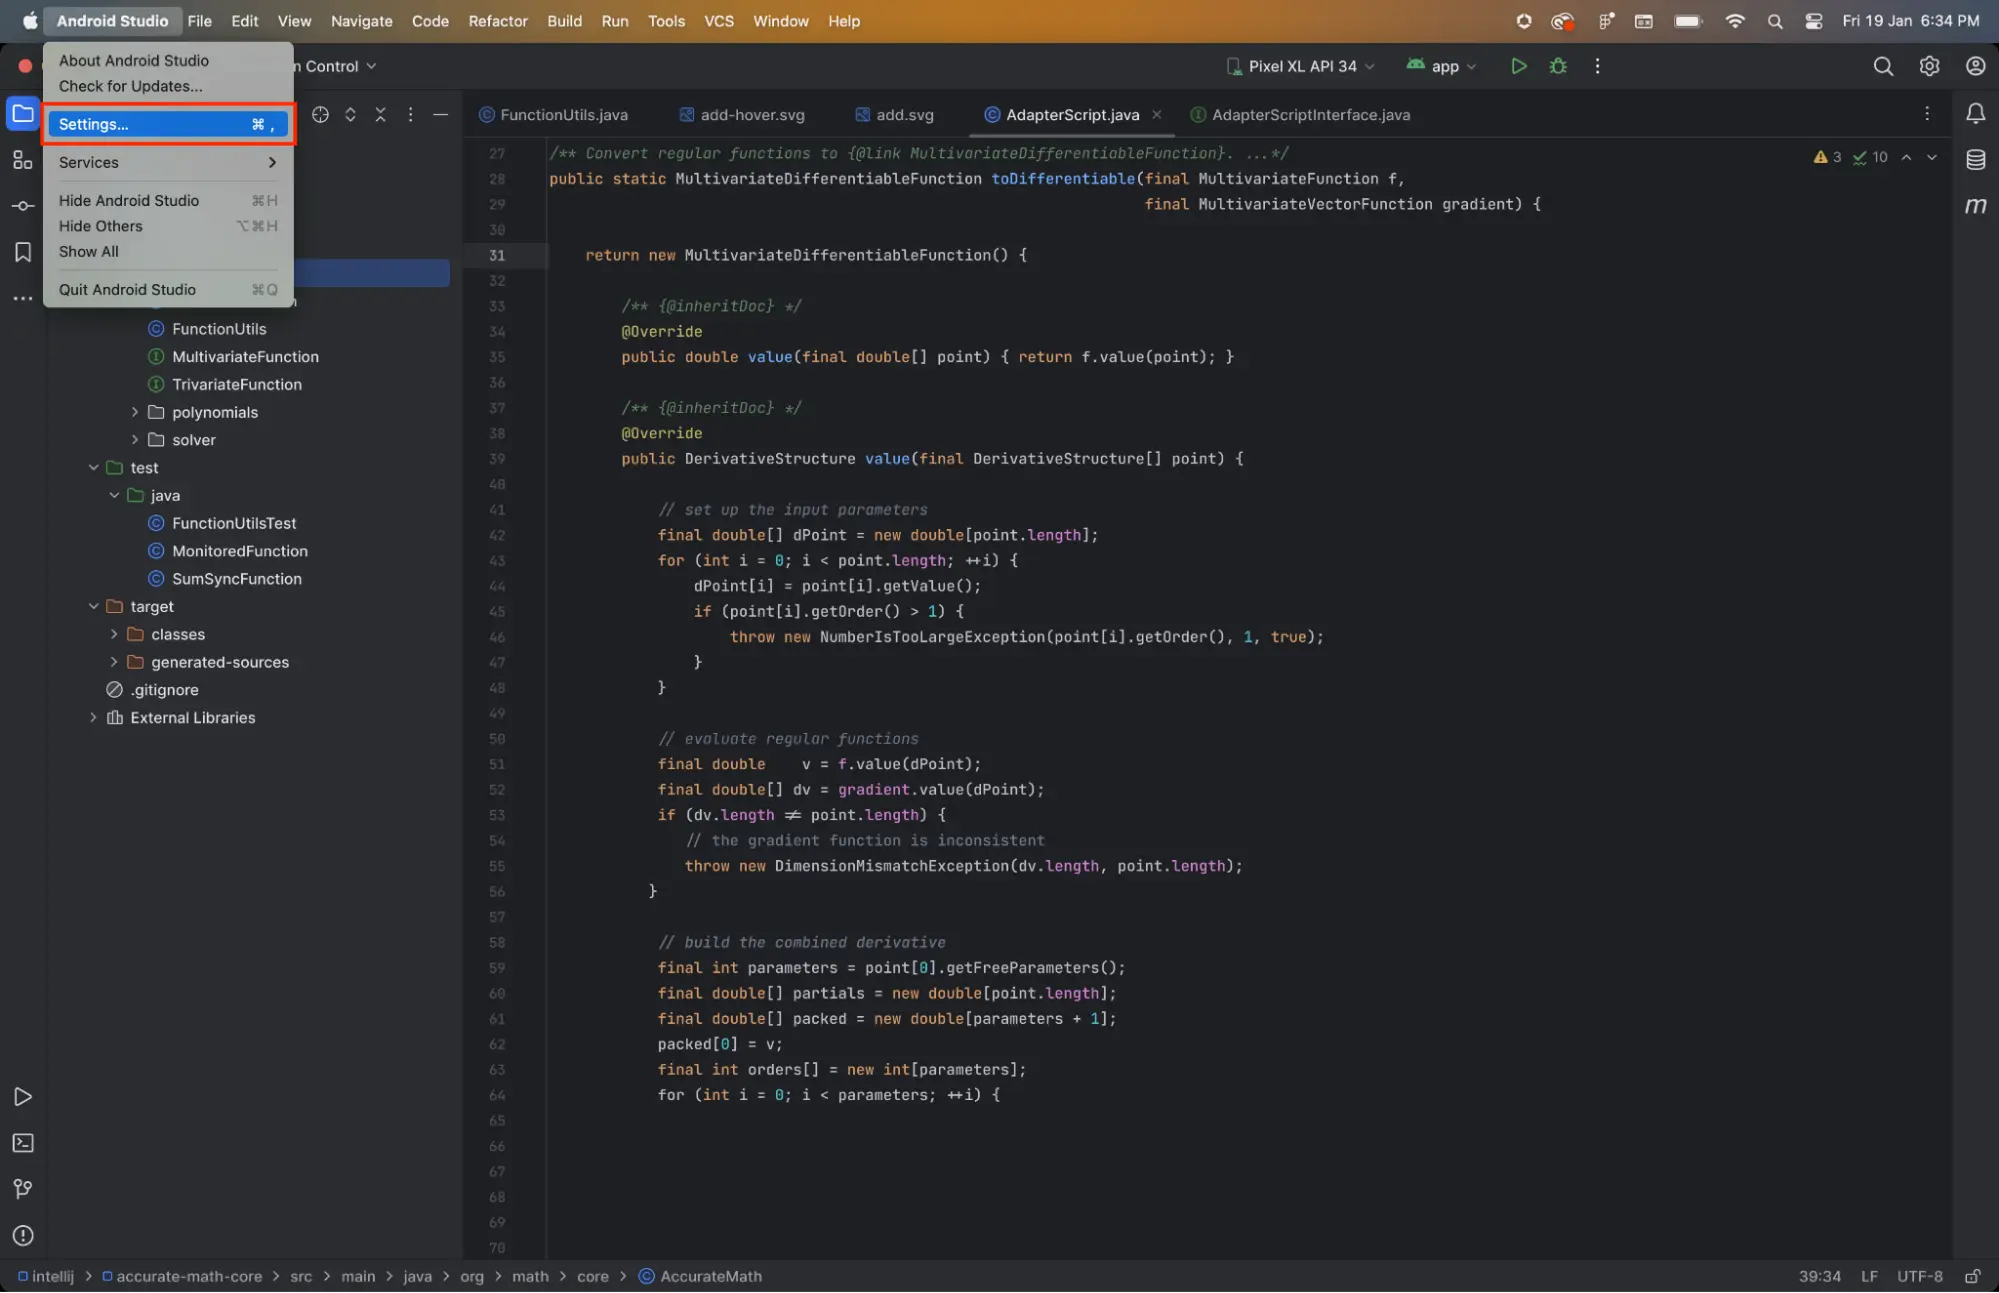This screenshot has width=1999, height=1293.
Task: Open the Problems tool window icon
Action: point(22,1235)
